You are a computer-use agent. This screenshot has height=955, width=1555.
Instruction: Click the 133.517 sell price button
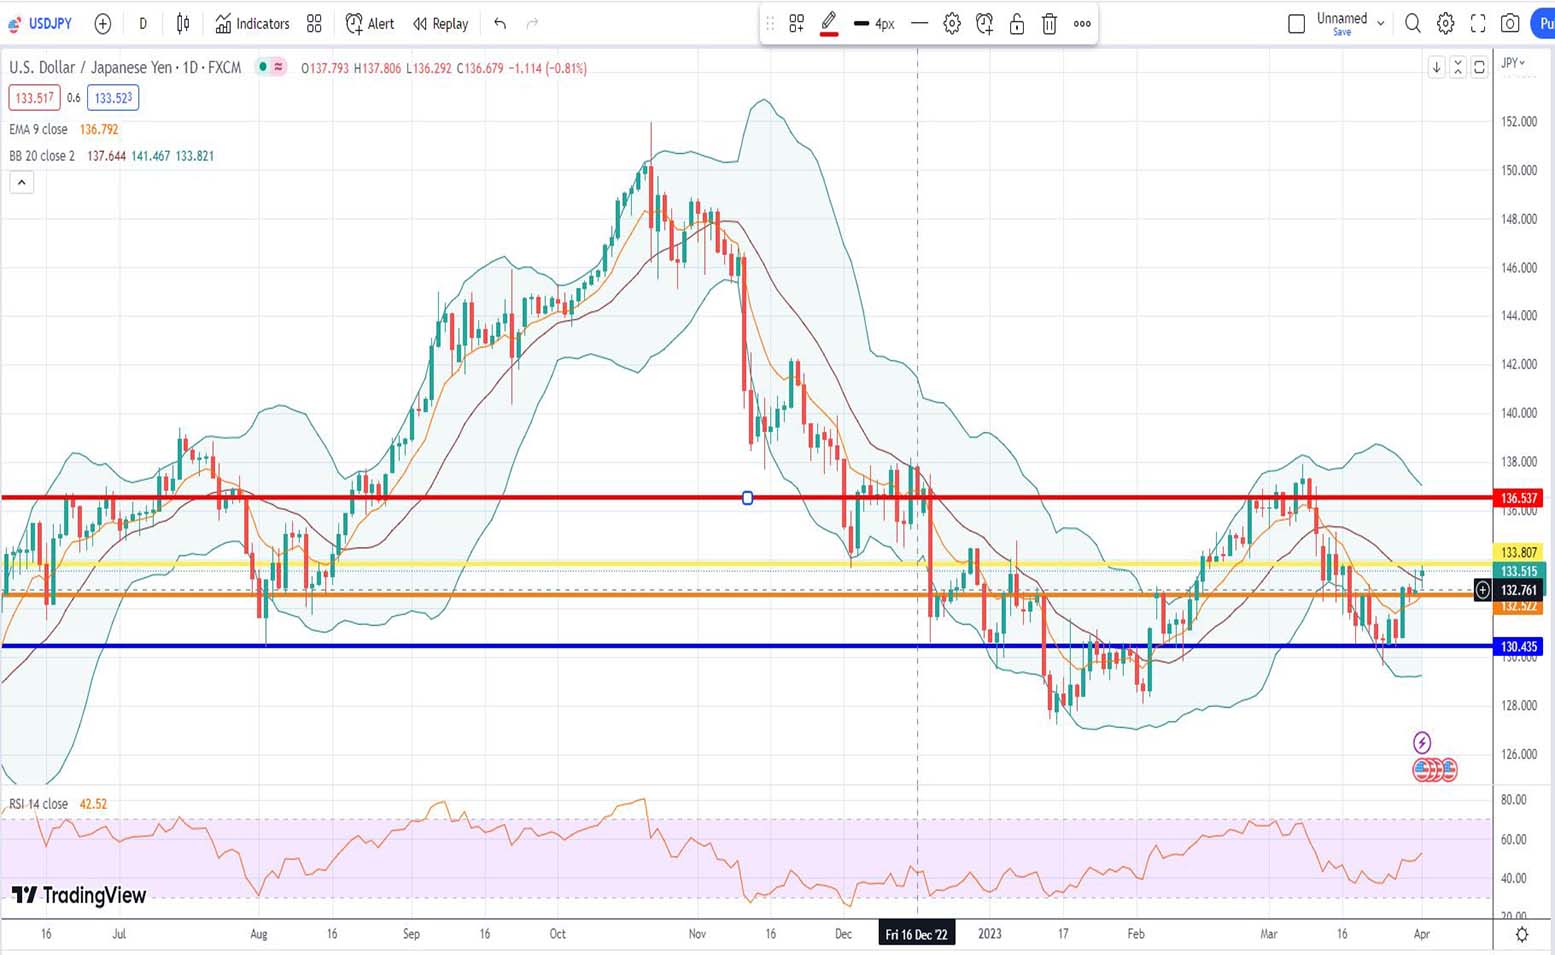(34, 98)
